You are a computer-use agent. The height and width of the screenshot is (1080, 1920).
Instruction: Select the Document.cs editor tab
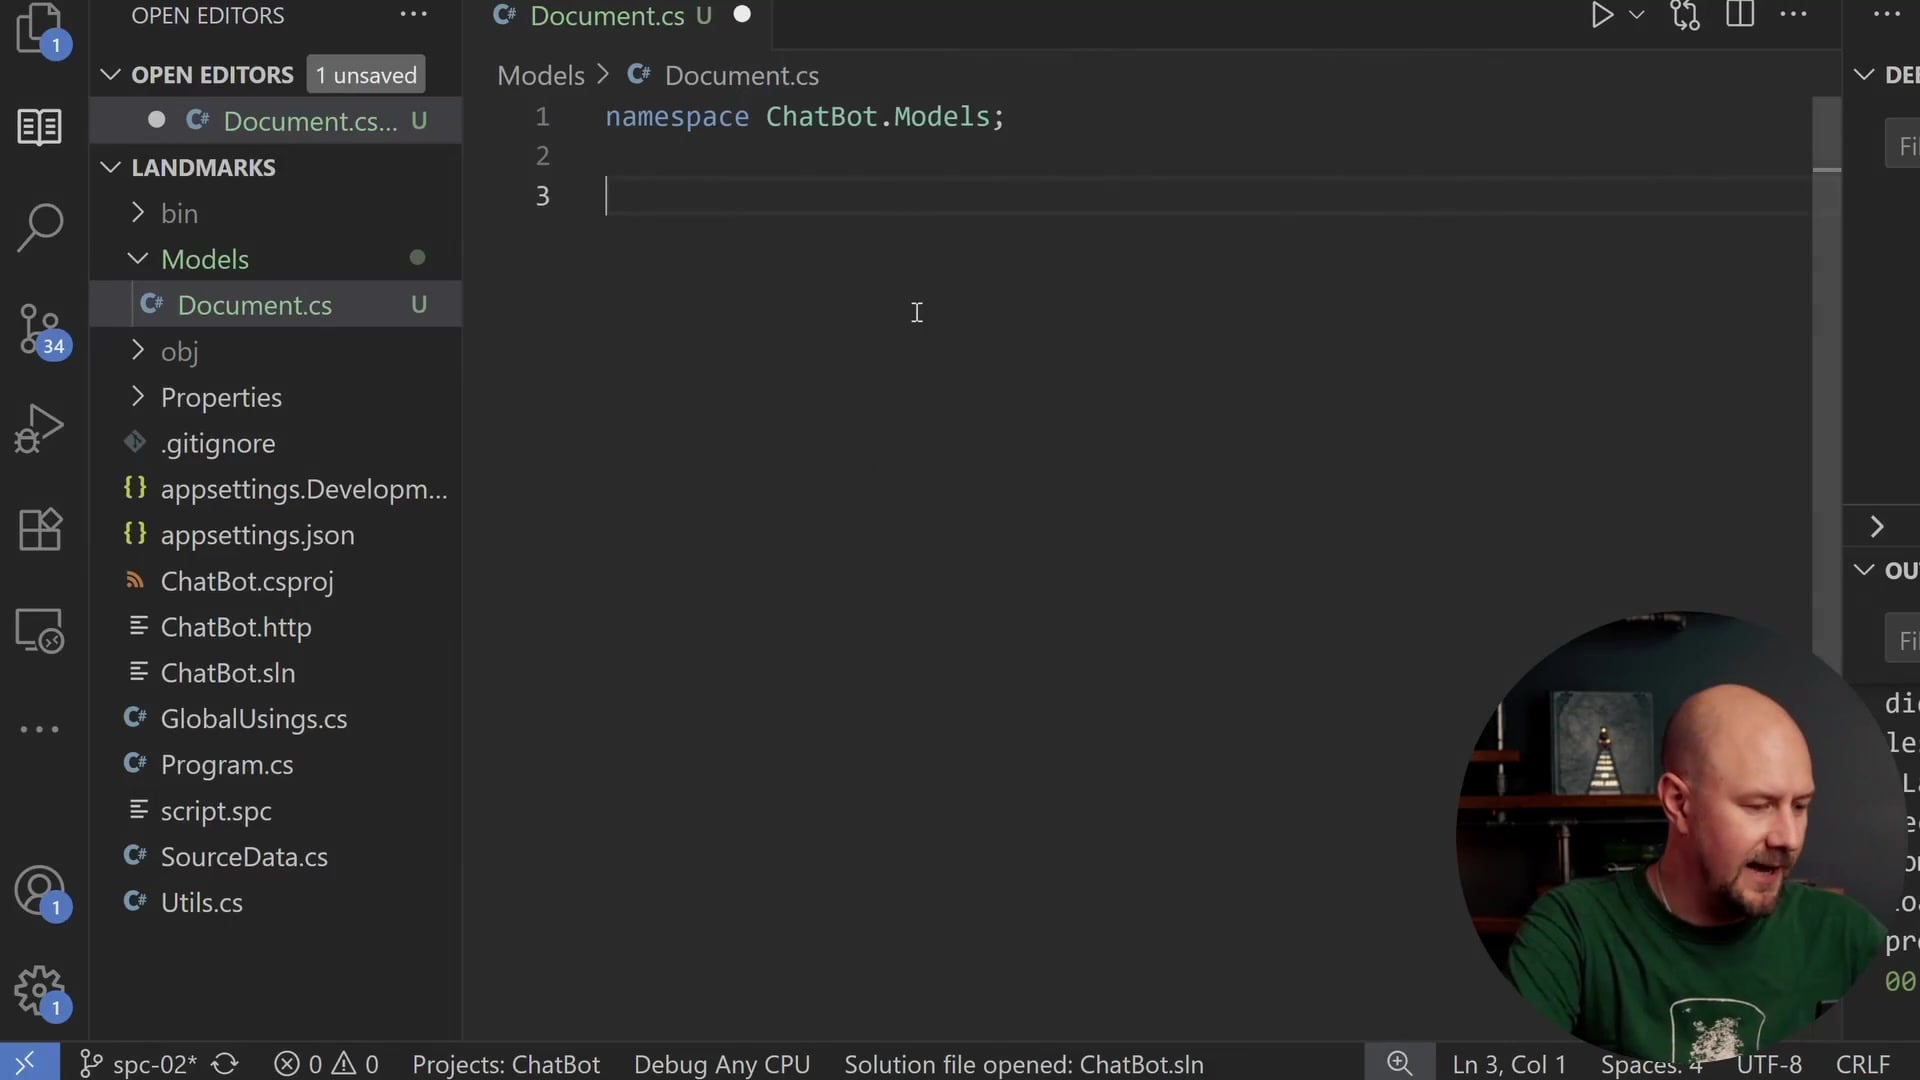[606, 16]
